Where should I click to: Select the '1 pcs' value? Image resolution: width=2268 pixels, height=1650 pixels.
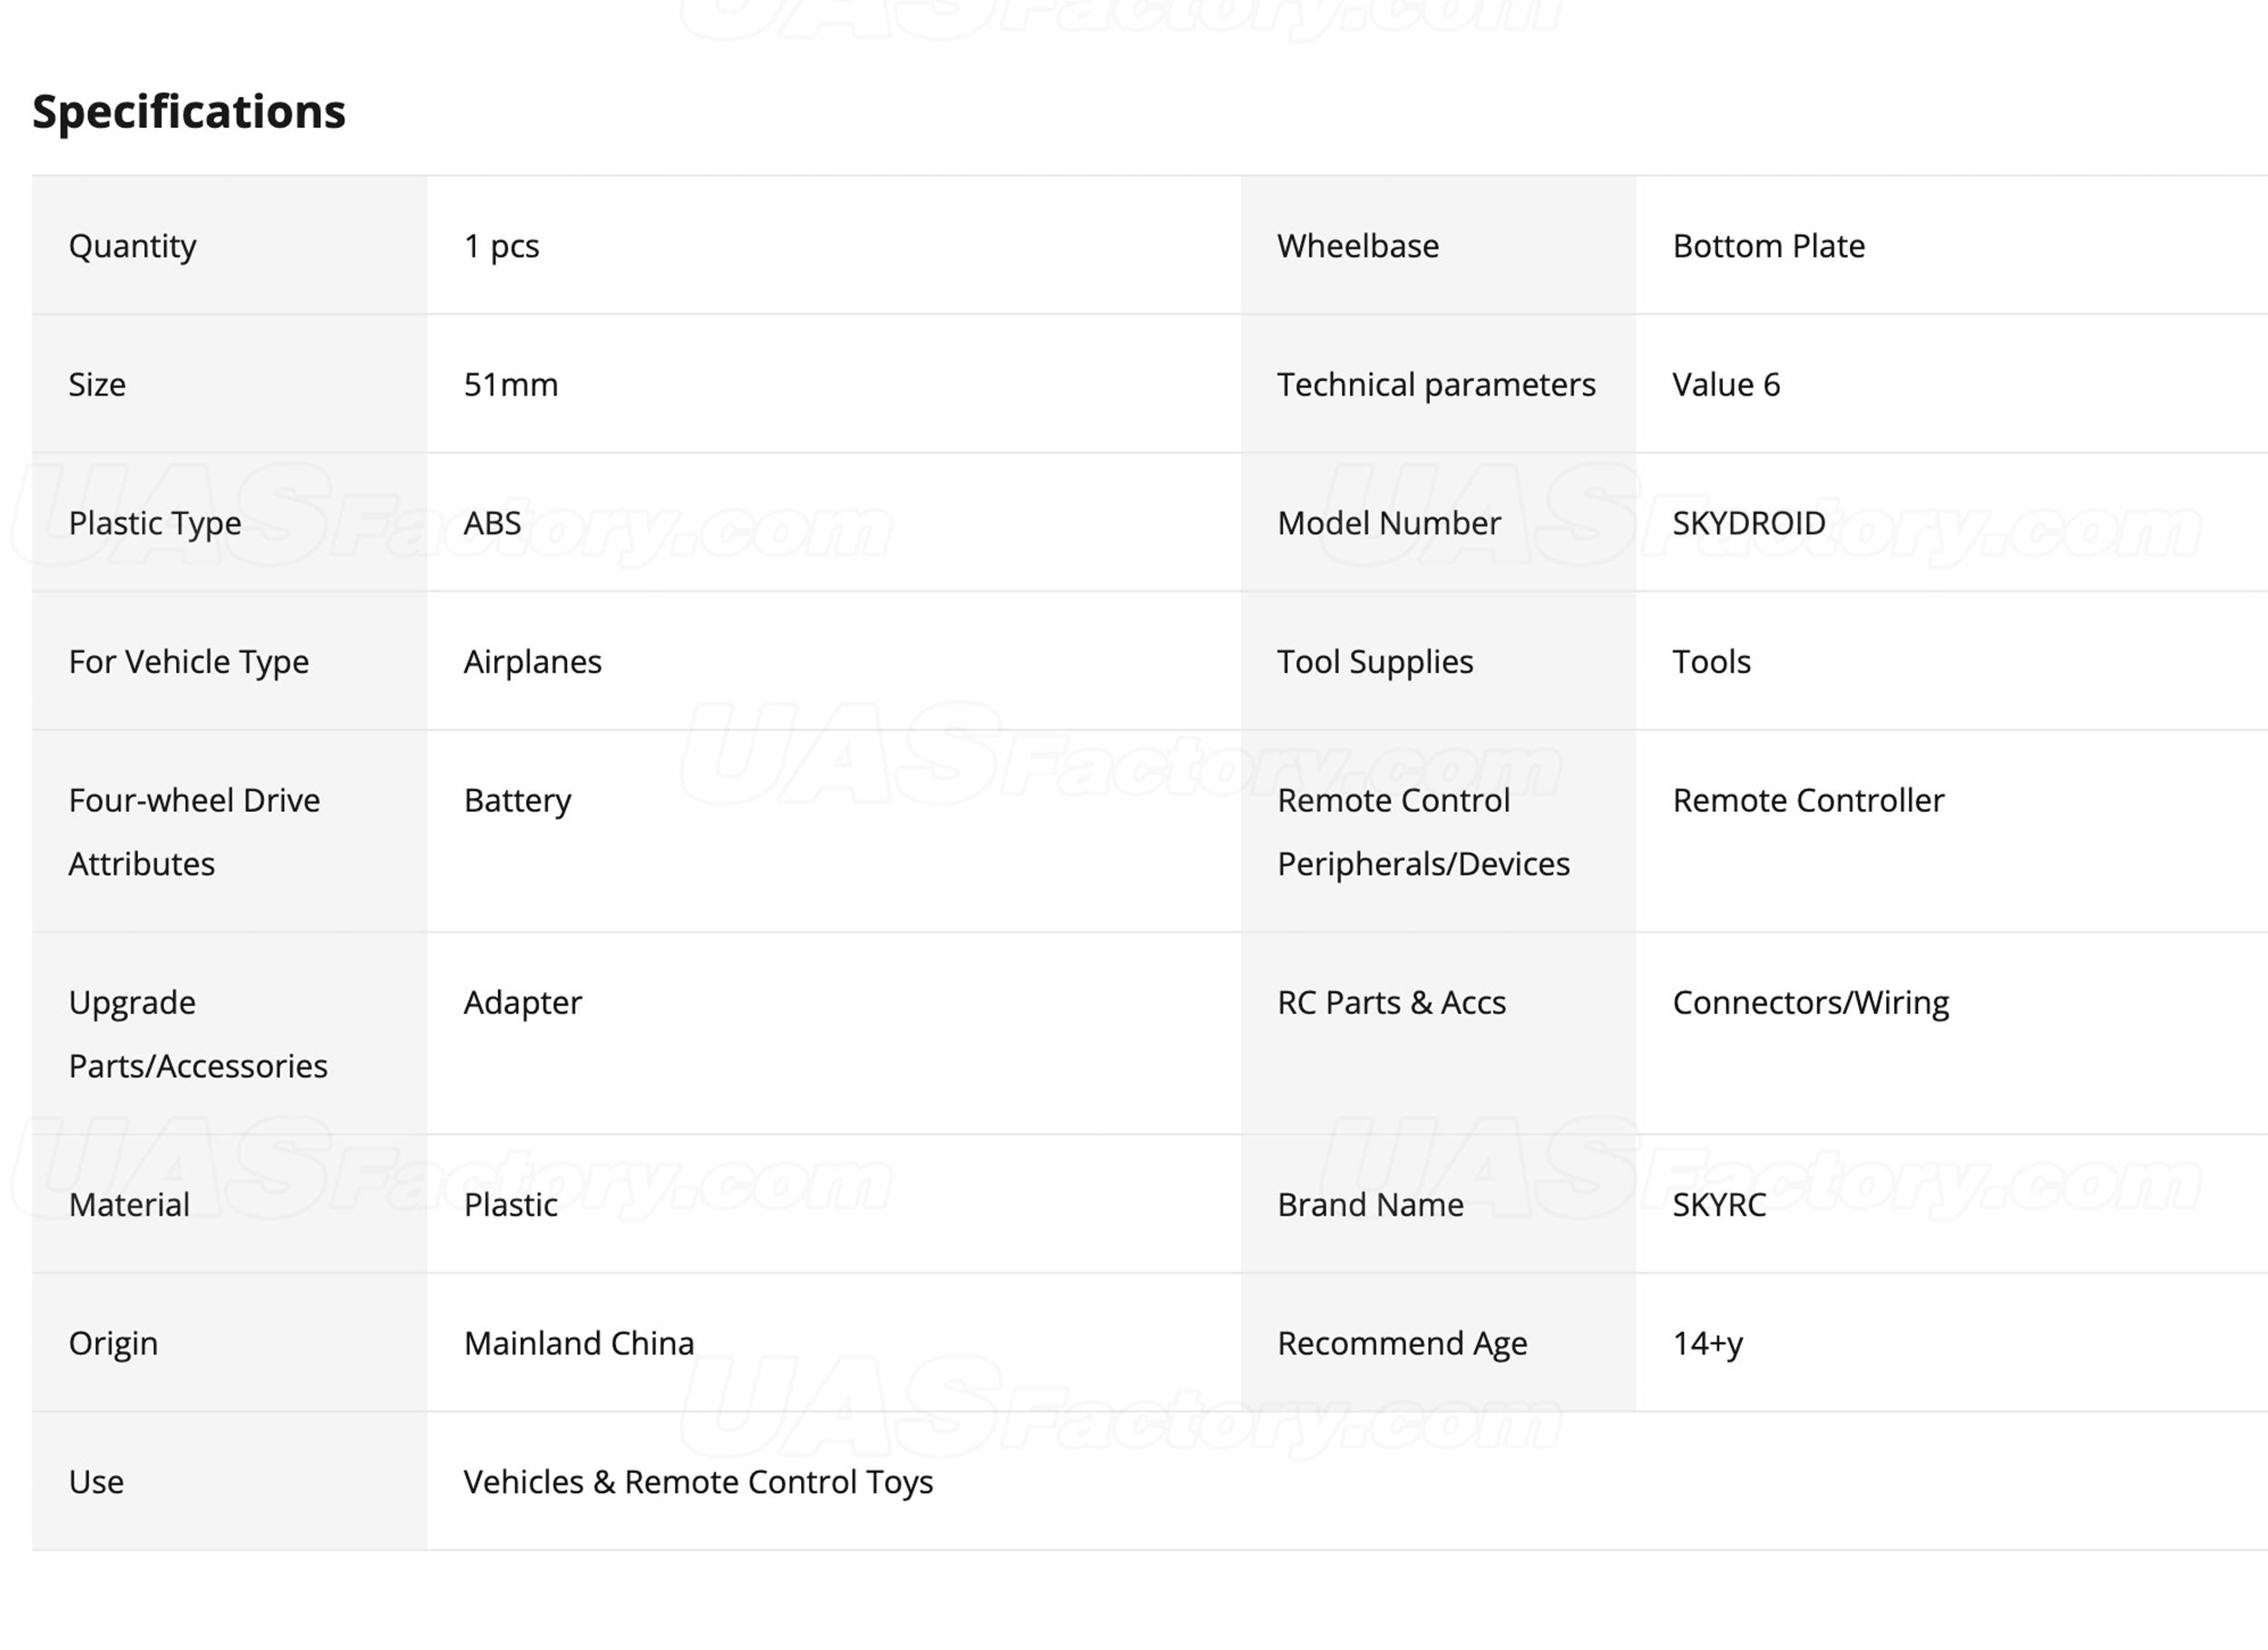501,246
